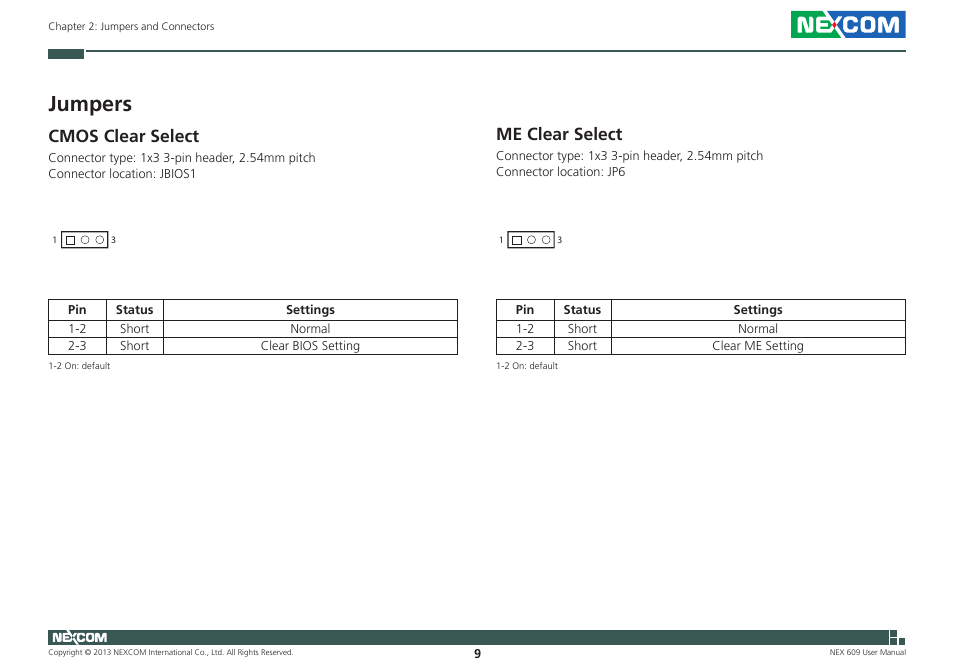The height and width of the screenshot is (672, 954).
Task: Click the Connector type line under ME Clear Select
Action: point(629,156)
